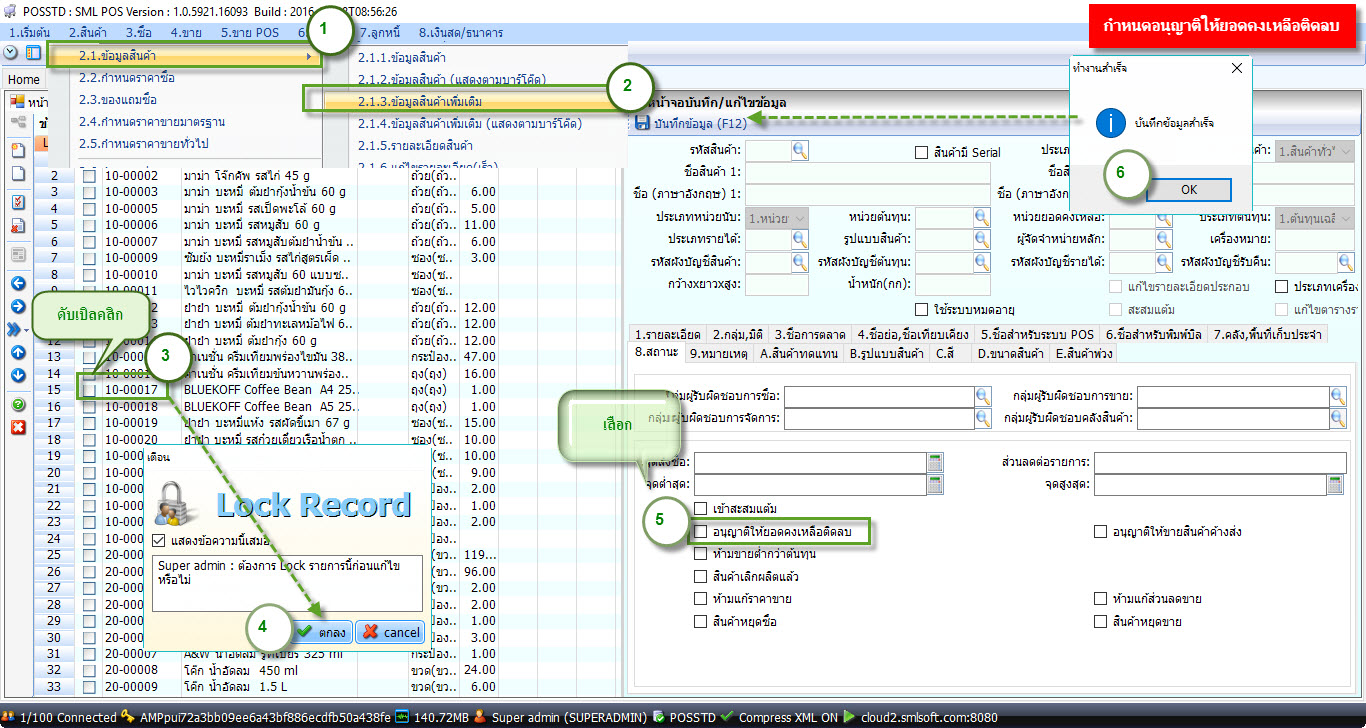1366x728 pixels.
Task: Enable อนุญาตให้ยอดคงเหลือติดลบ checkbox
Action: tap(701, 532)
